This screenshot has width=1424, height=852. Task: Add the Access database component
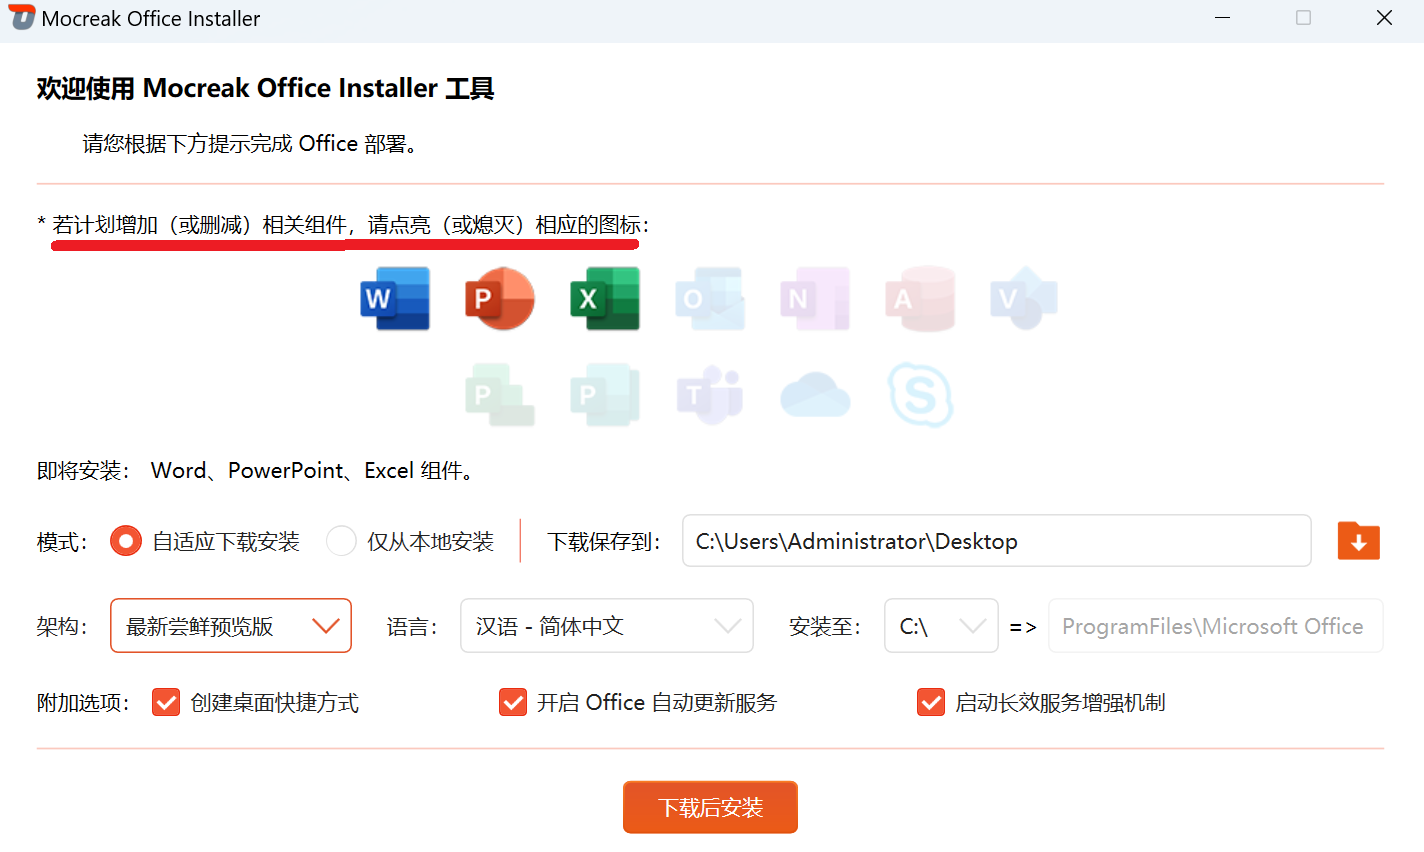920,298
